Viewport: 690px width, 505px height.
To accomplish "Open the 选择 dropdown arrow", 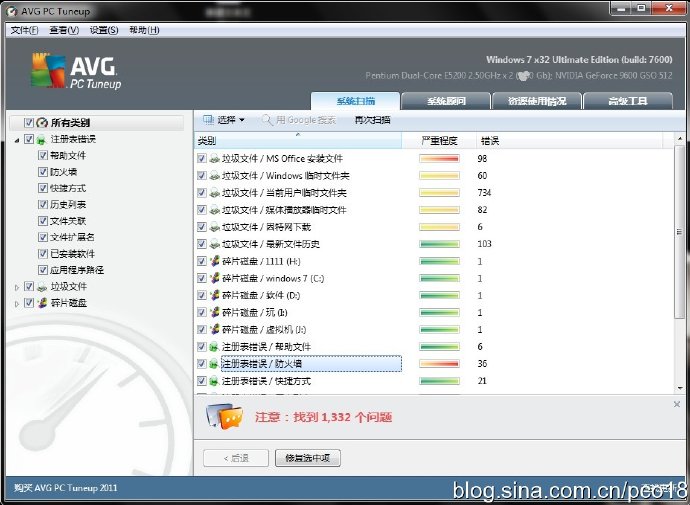I will [x=242, y=120].
